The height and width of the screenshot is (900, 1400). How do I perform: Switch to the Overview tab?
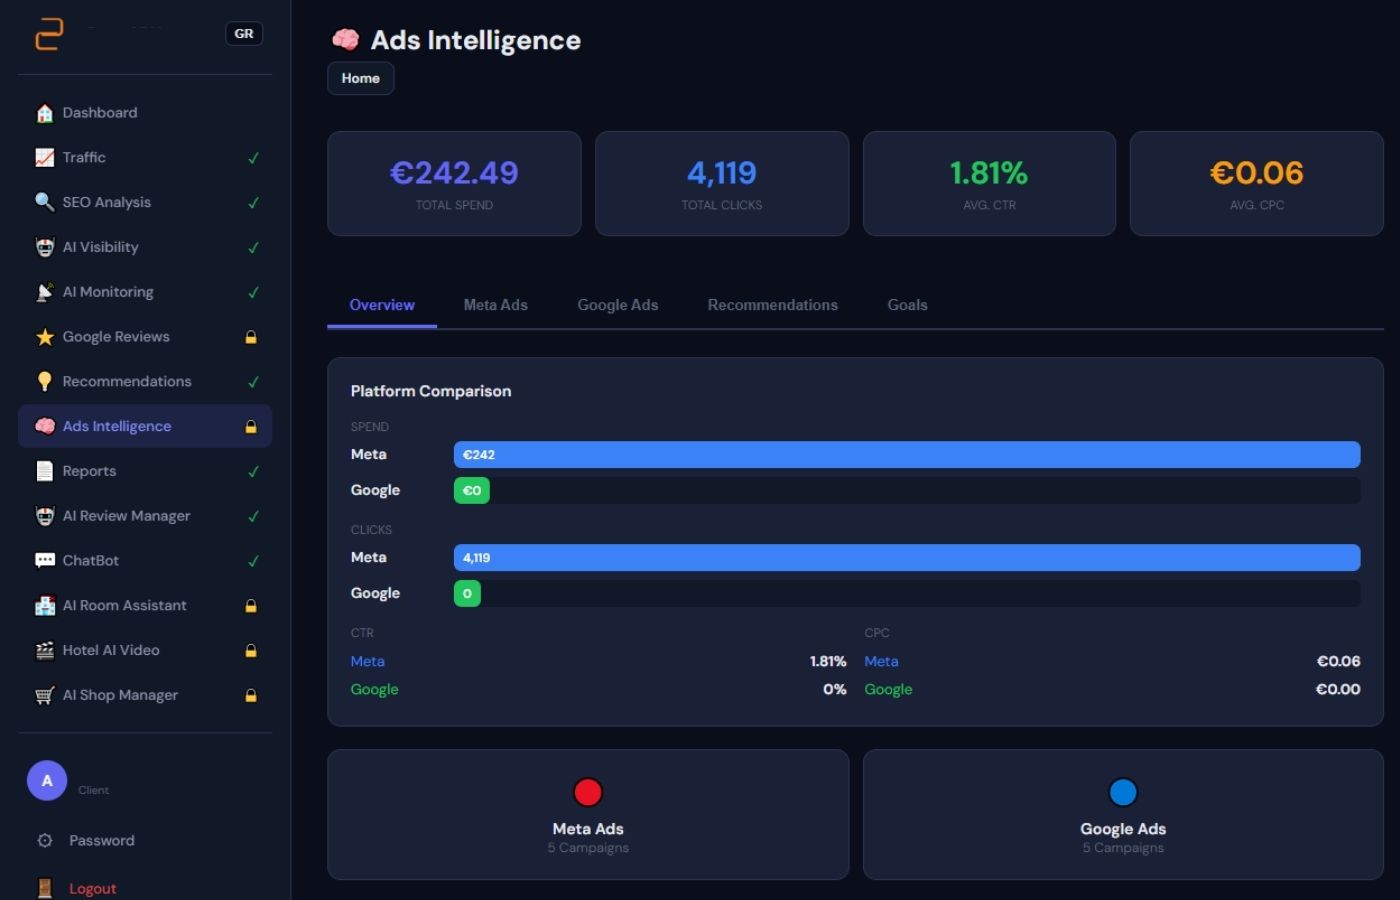382,305
